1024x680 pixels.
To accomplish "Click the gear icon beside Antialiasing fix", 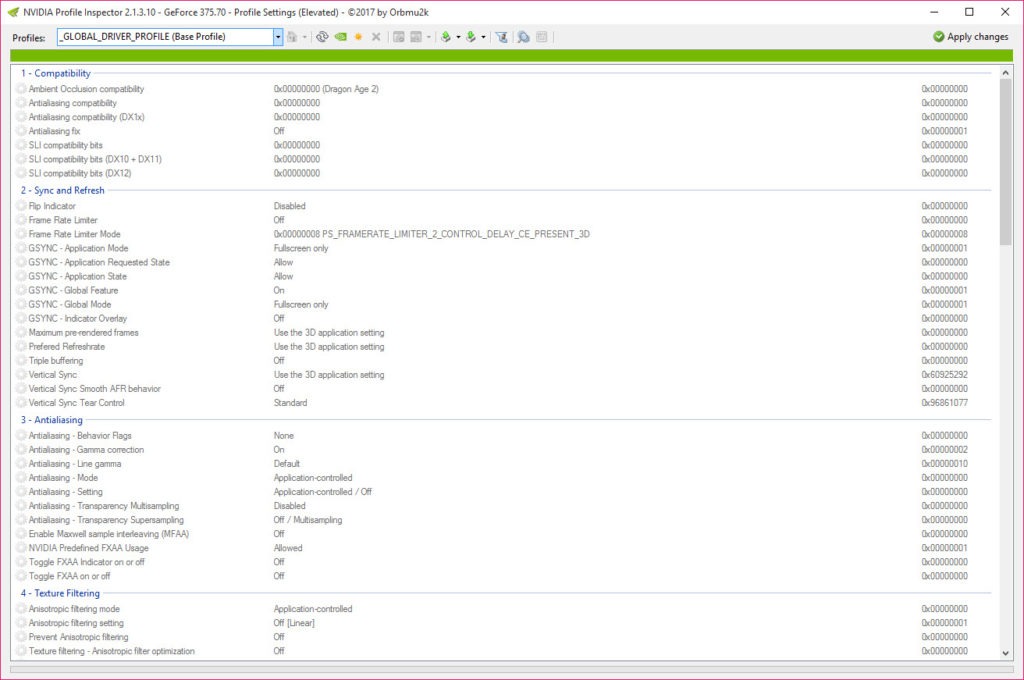I will pos(21,131).
